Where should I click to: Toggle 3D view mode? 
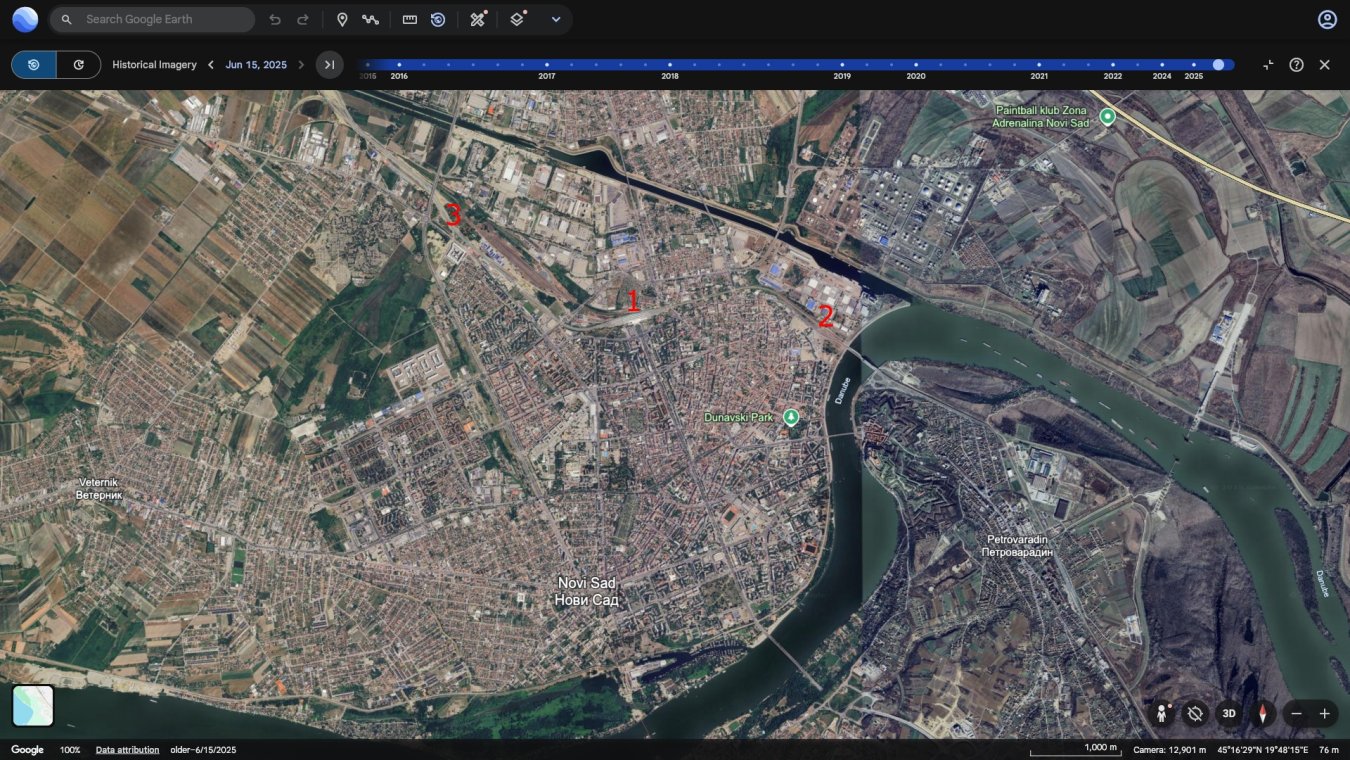pyautogui.click(x=1229, y=714)
